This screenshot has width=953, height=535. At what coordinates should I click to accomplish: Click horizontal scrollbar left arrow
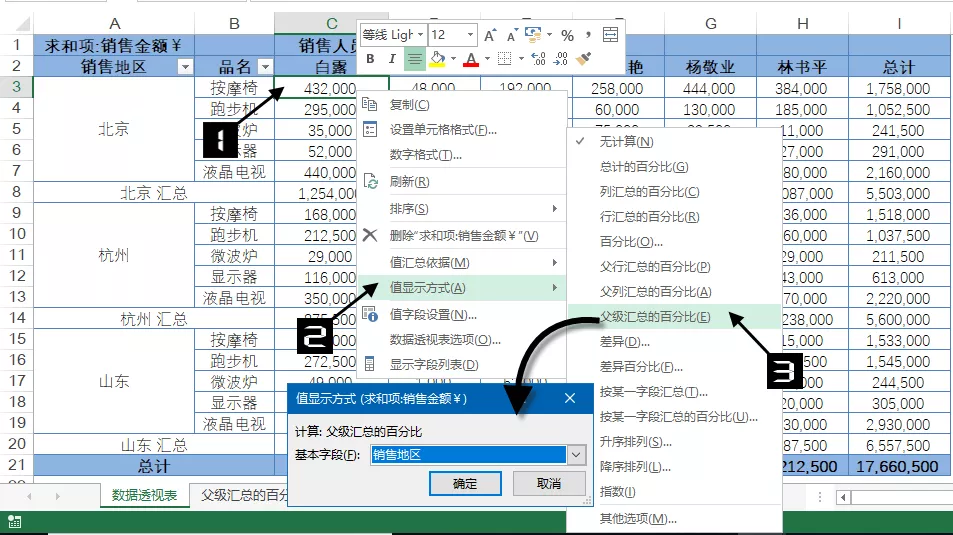[843, 497]
